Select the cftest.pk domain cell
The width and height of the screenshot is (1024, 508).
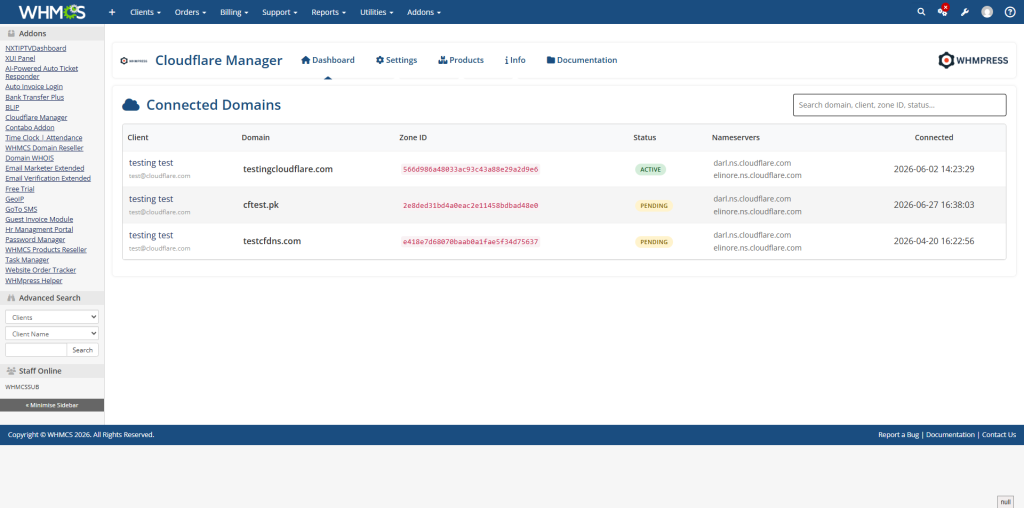click(261, 205)
